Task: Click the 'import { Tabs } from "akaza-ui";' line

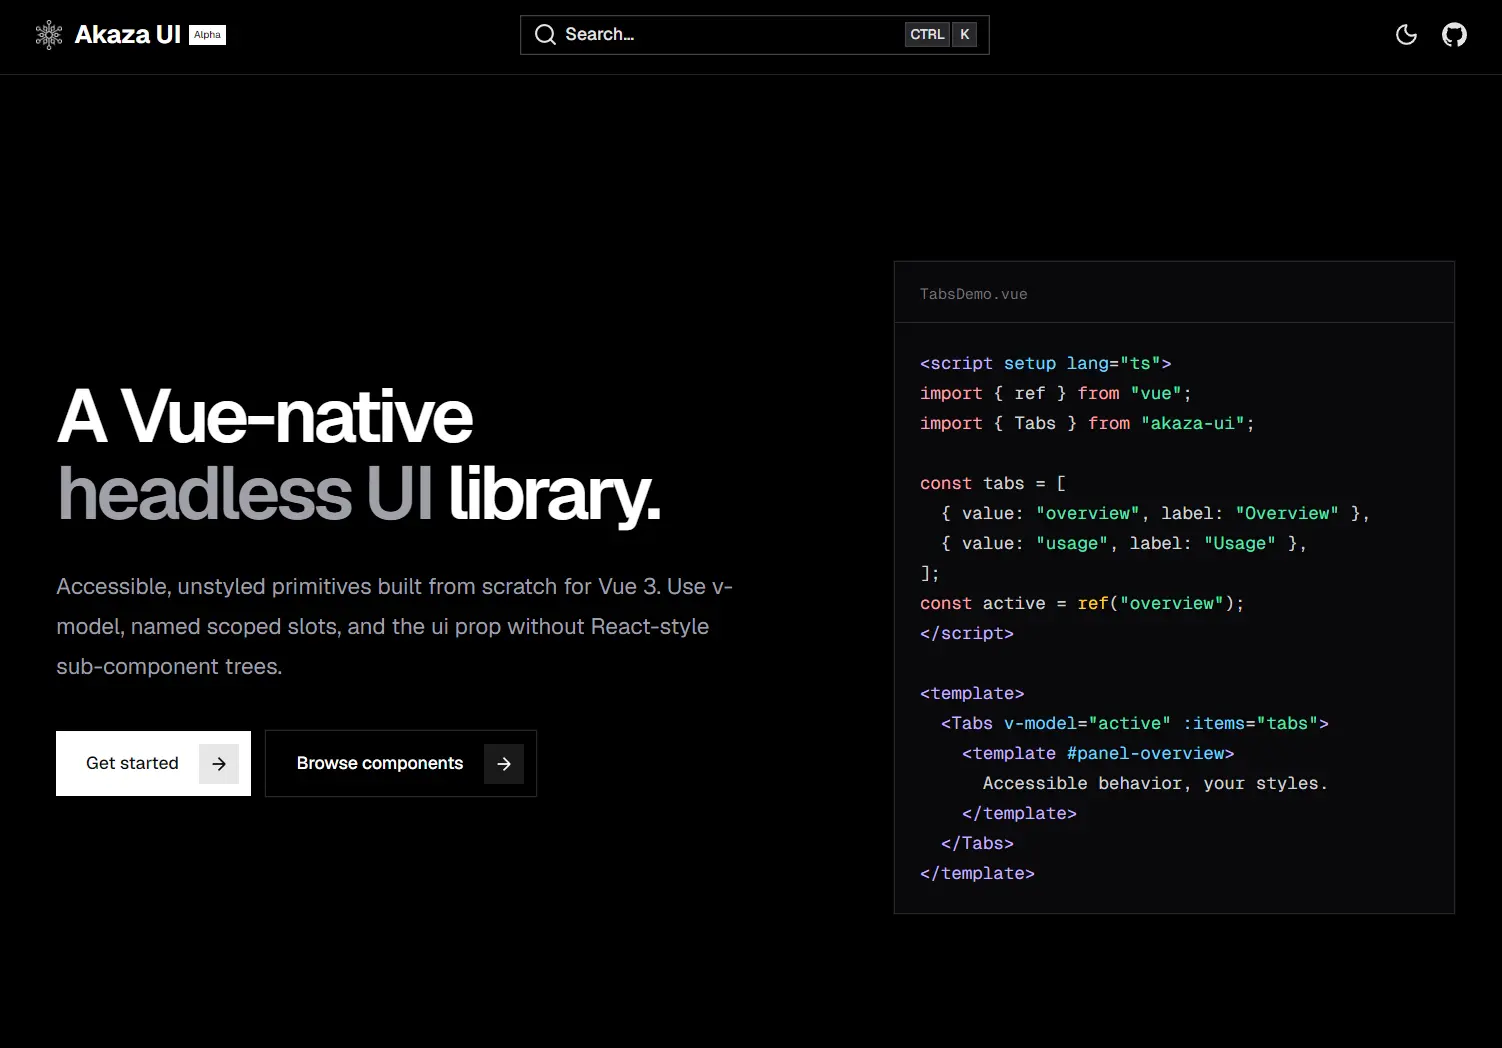Action: click(x=1087, y=424)
